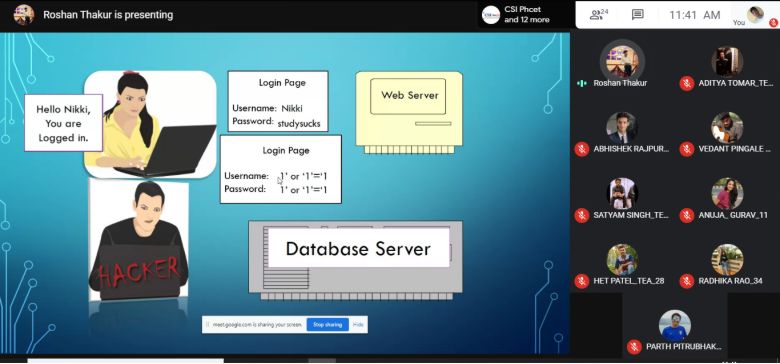Click SATYAM SINGH's muted microphone icon
Viewport: 780px width, 364px height.
[x=582, y=215]
